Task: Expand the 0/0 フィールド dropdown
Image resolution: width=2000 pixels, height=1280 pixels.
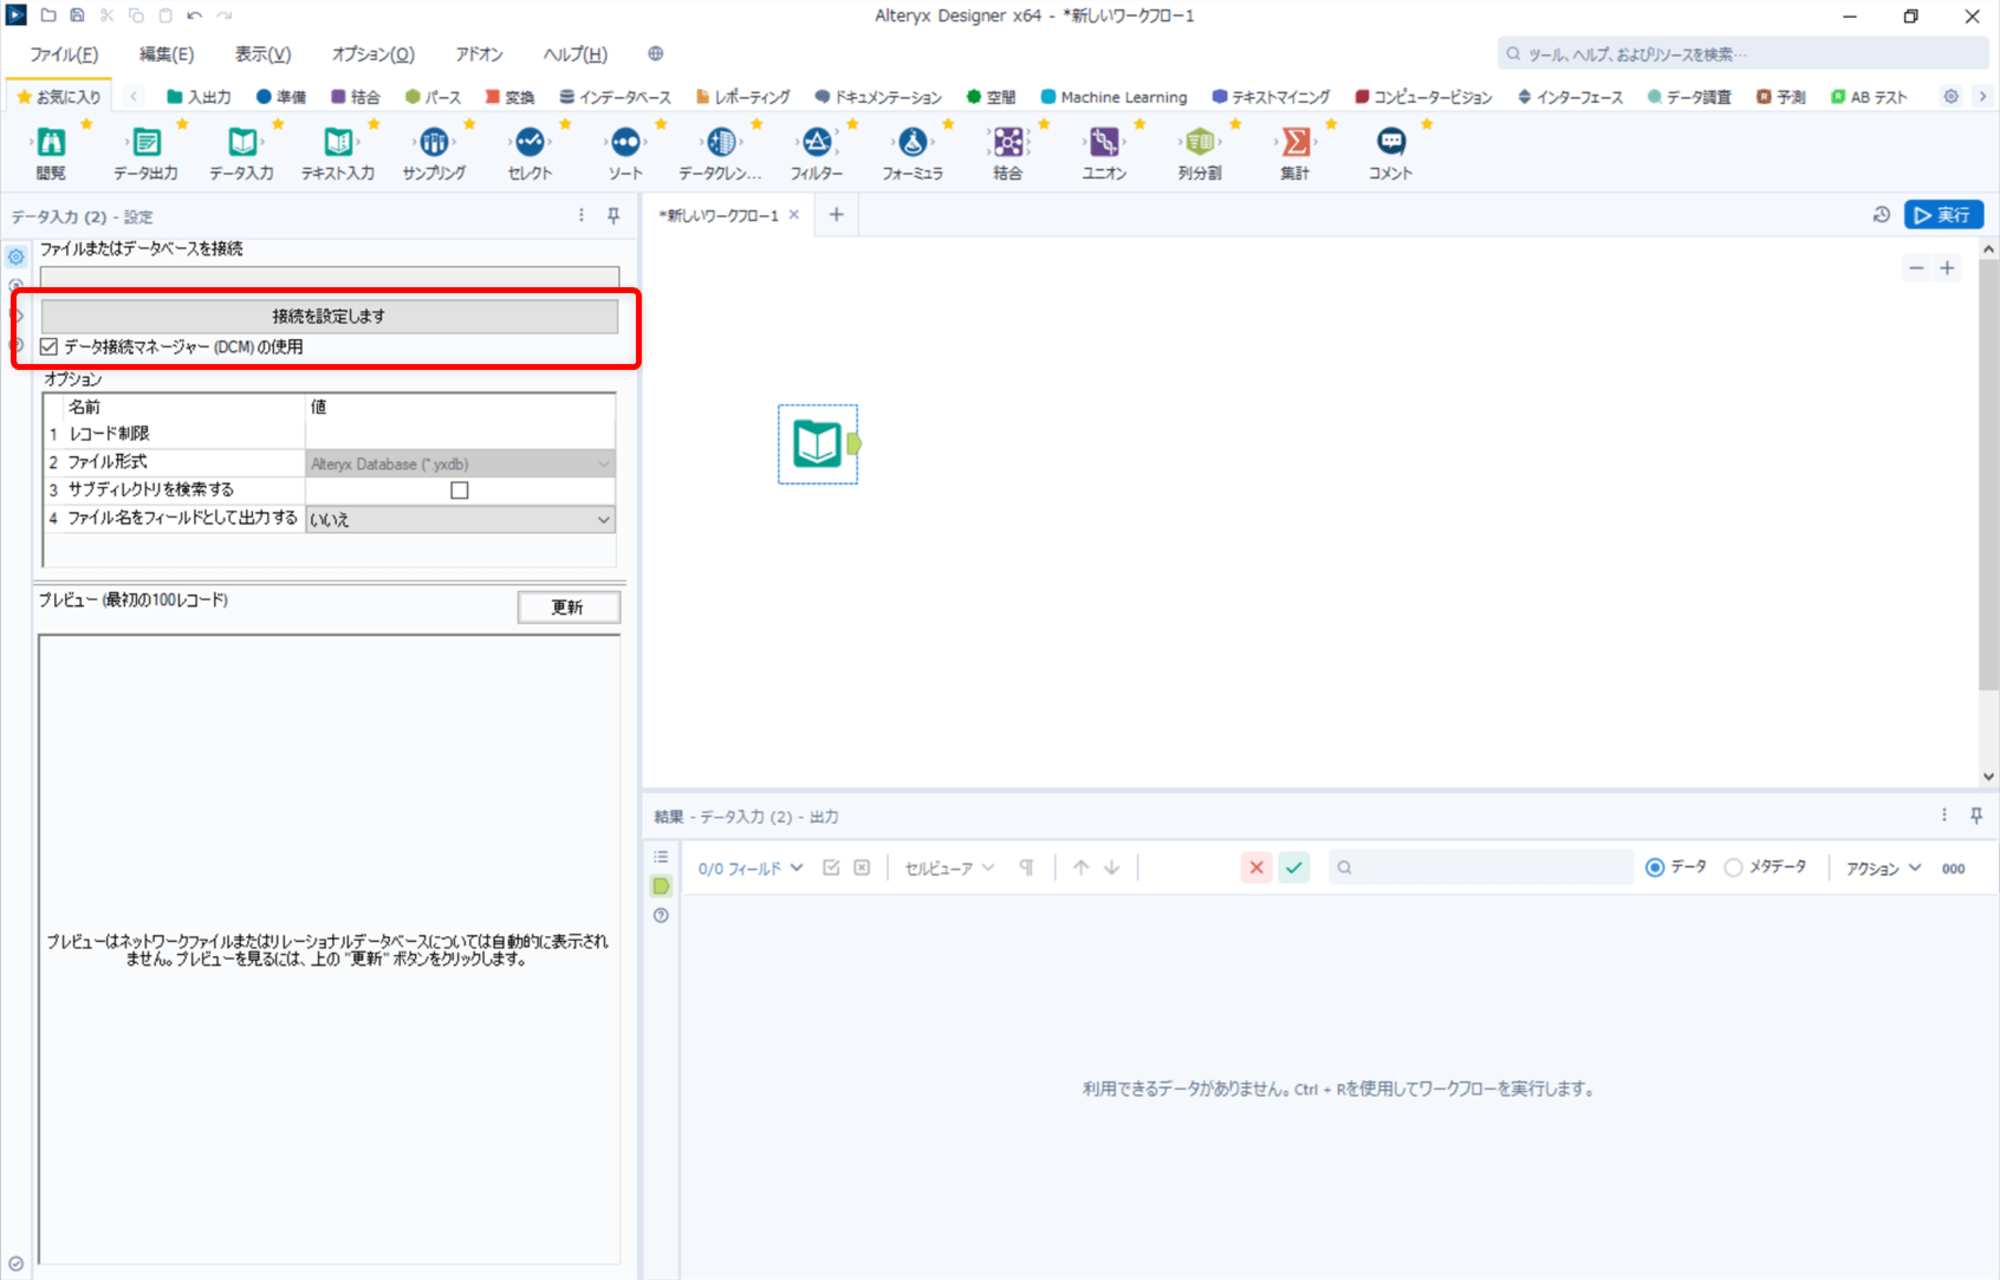Action: tap(751, 868)
